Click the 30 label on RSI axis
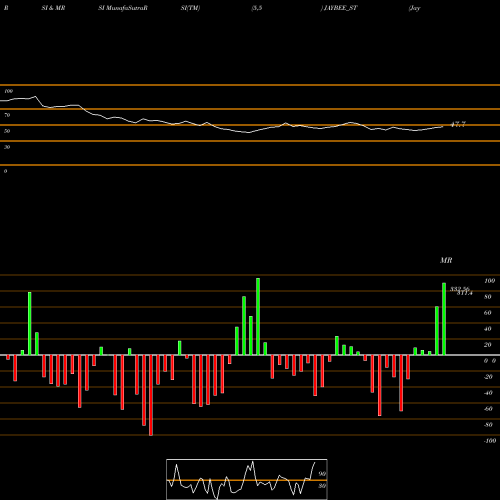 7,147
